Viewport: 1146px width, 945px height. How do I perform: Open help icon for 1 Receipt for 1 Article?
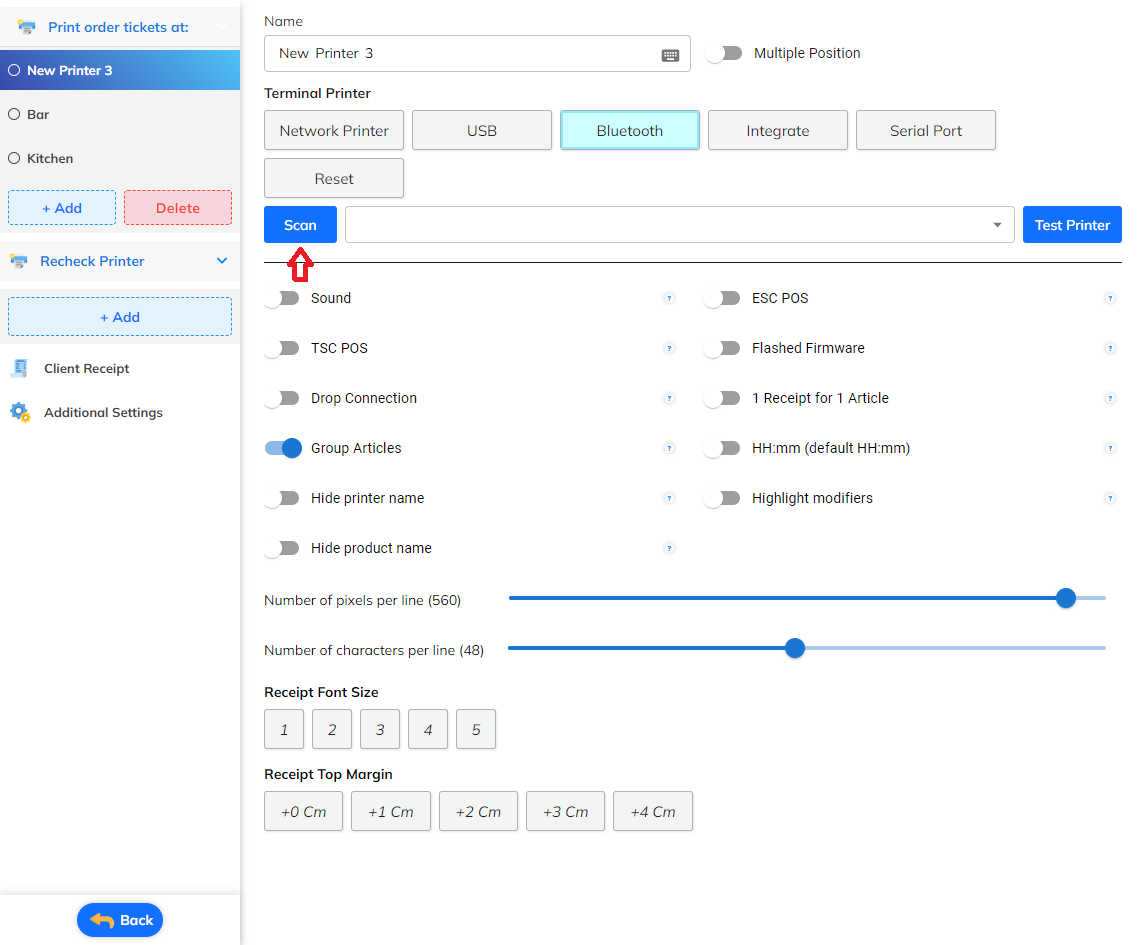(x=1109, y=398)
